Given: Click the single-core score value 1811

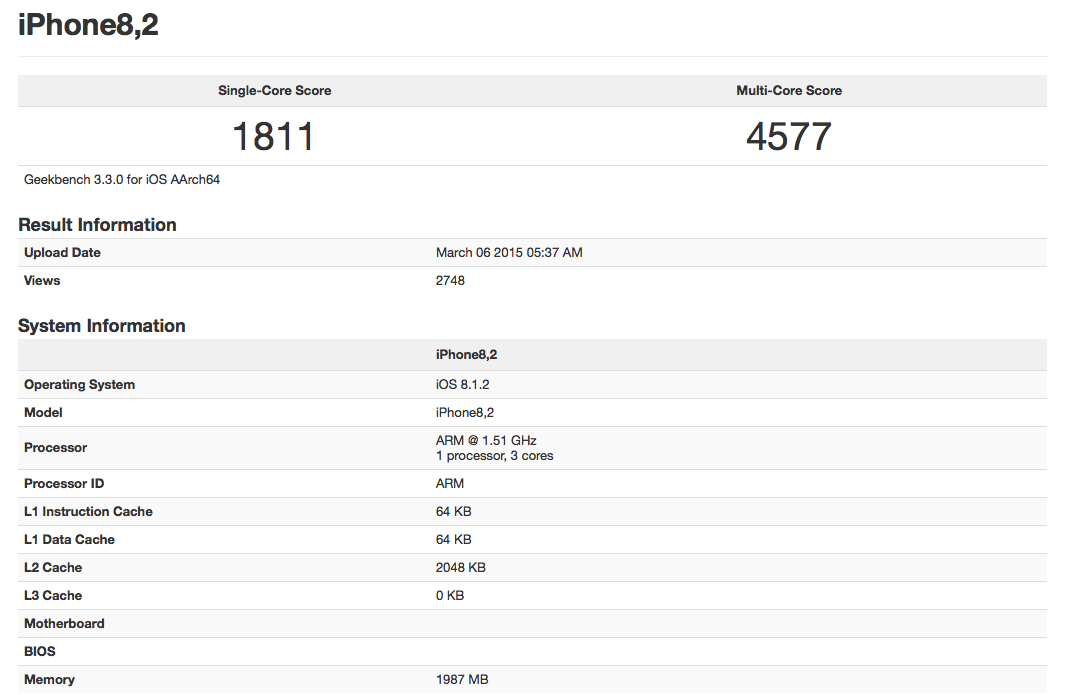Looking at the screenshot, I should [x=273, y=136].
